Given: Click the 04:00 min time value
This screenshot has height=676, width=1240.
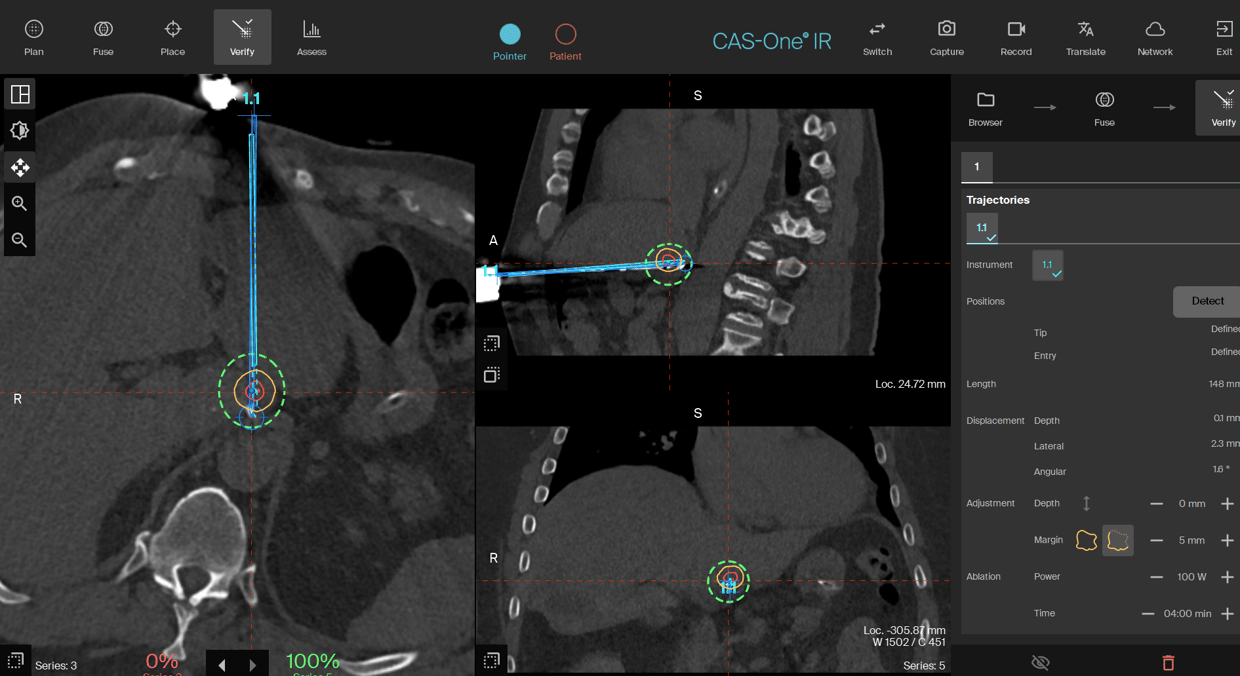Looking at the screenshot, I should click(1187, 614).
